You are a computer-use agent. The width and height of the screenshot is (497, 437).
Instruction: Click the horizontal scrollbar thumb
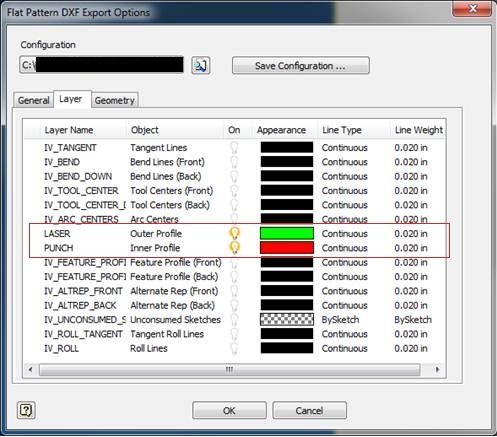point(229,369)
